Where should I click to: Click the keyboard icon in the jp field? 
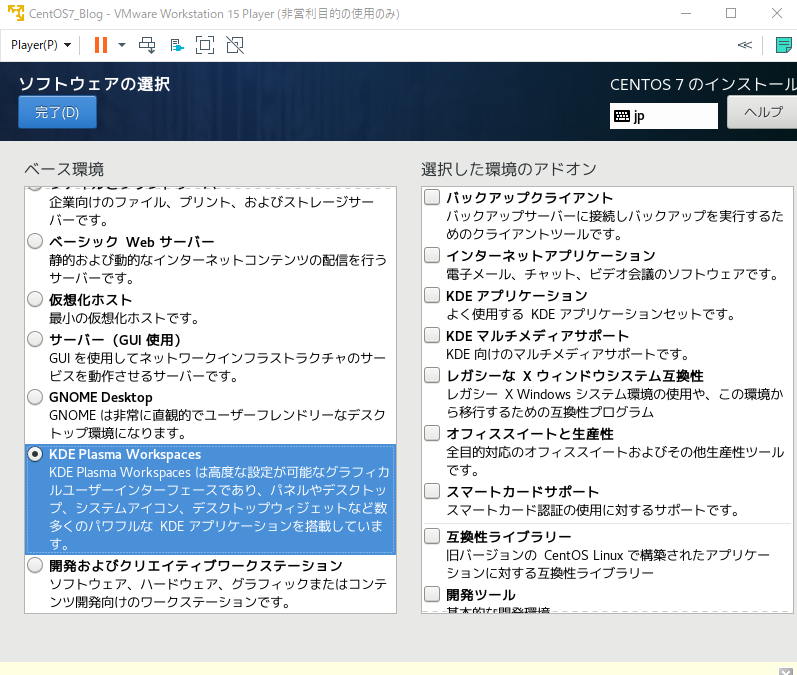[622, 116]
